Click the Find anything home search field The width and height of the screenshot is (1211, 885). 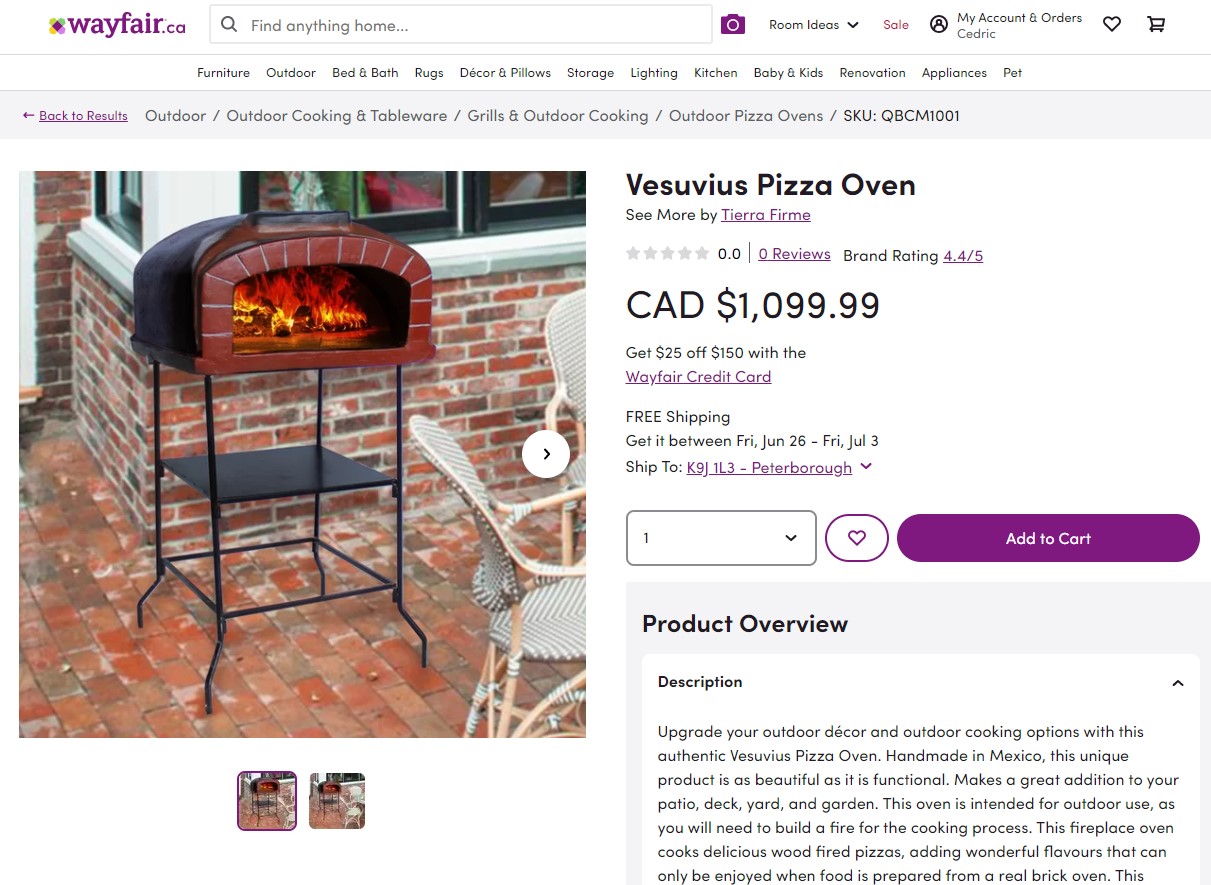(475, 25)
